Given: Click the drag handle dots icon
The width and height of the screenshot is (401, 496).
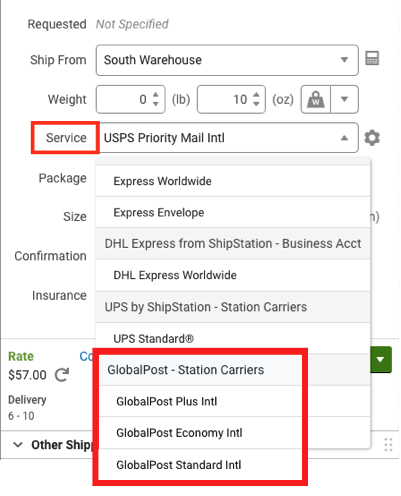Looking at the screenshot, I should [x=388, y=445].
